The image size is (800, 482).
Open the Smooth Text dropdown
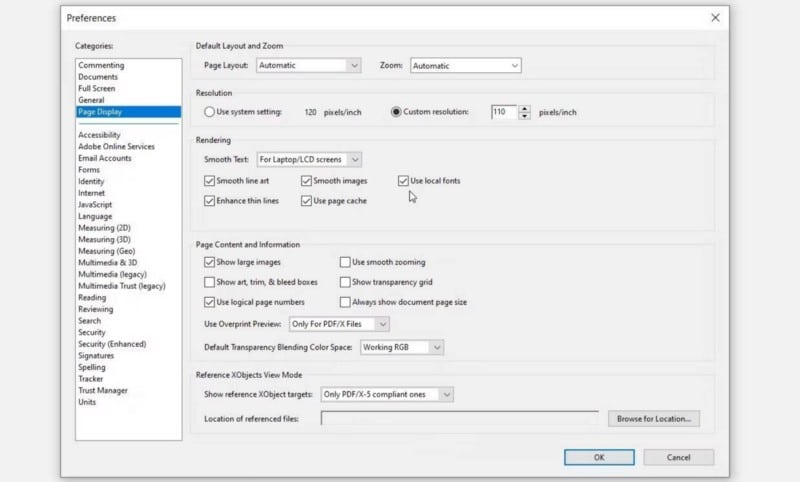pyautogui.click(x=309, y=160)
